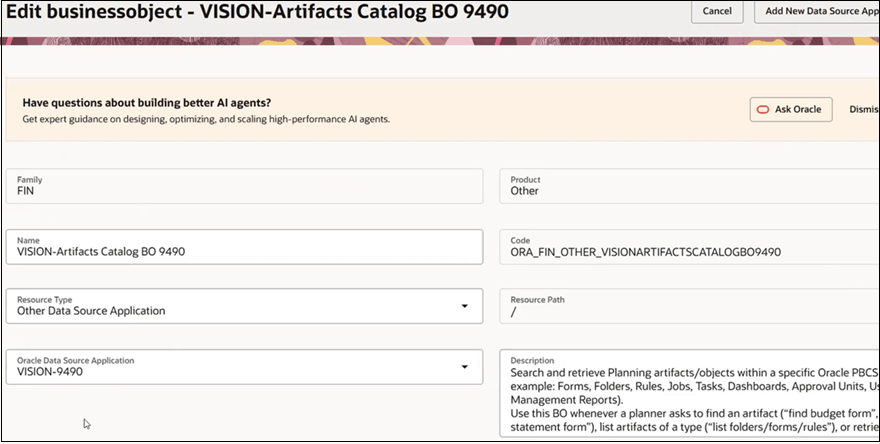Click Add New Data Source Application button
The image size is (880, 444).
(819, 11)
